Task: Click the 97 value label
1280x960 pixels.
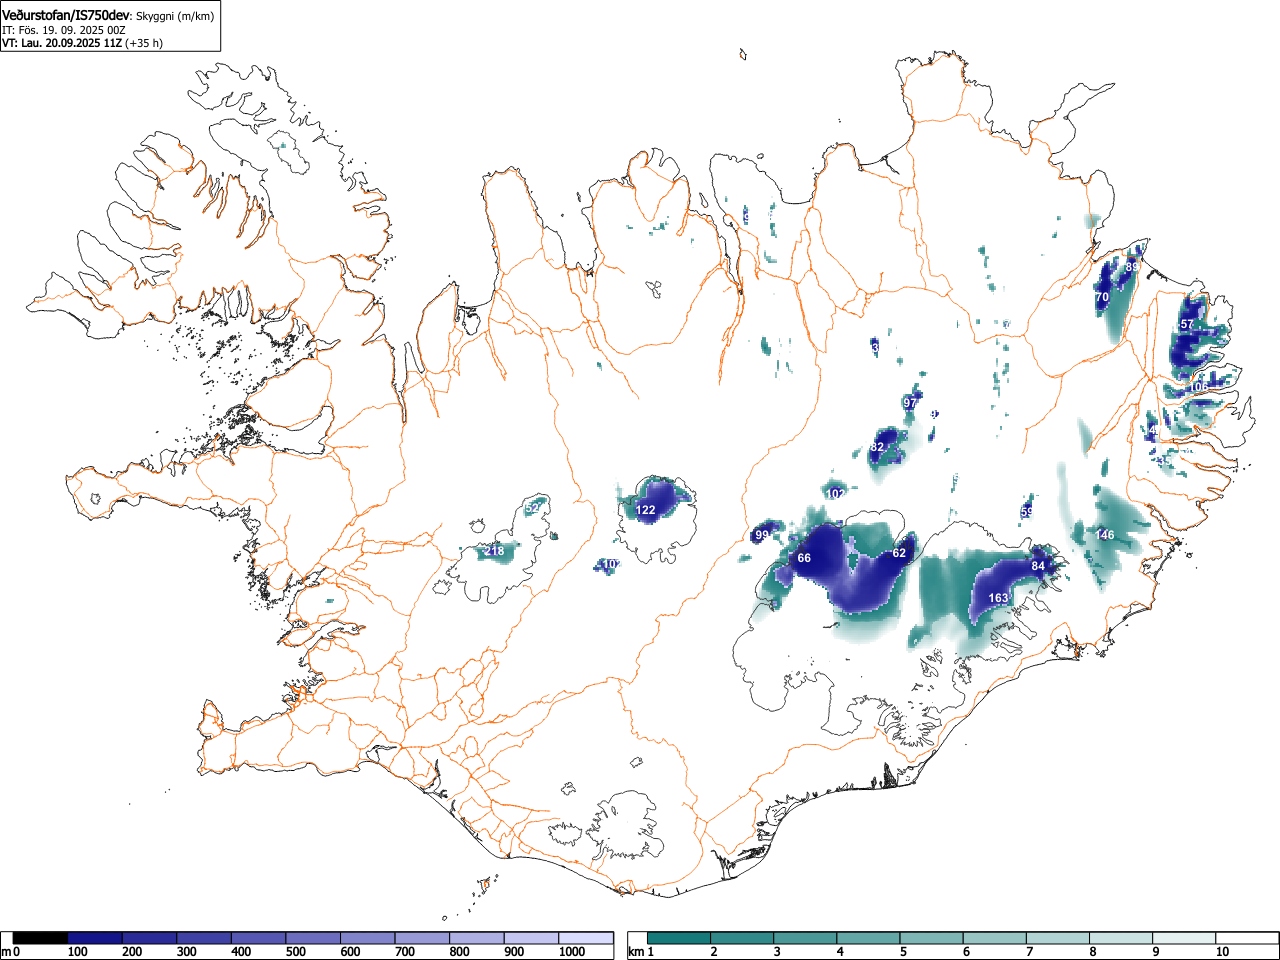Action: pos(910,402)
